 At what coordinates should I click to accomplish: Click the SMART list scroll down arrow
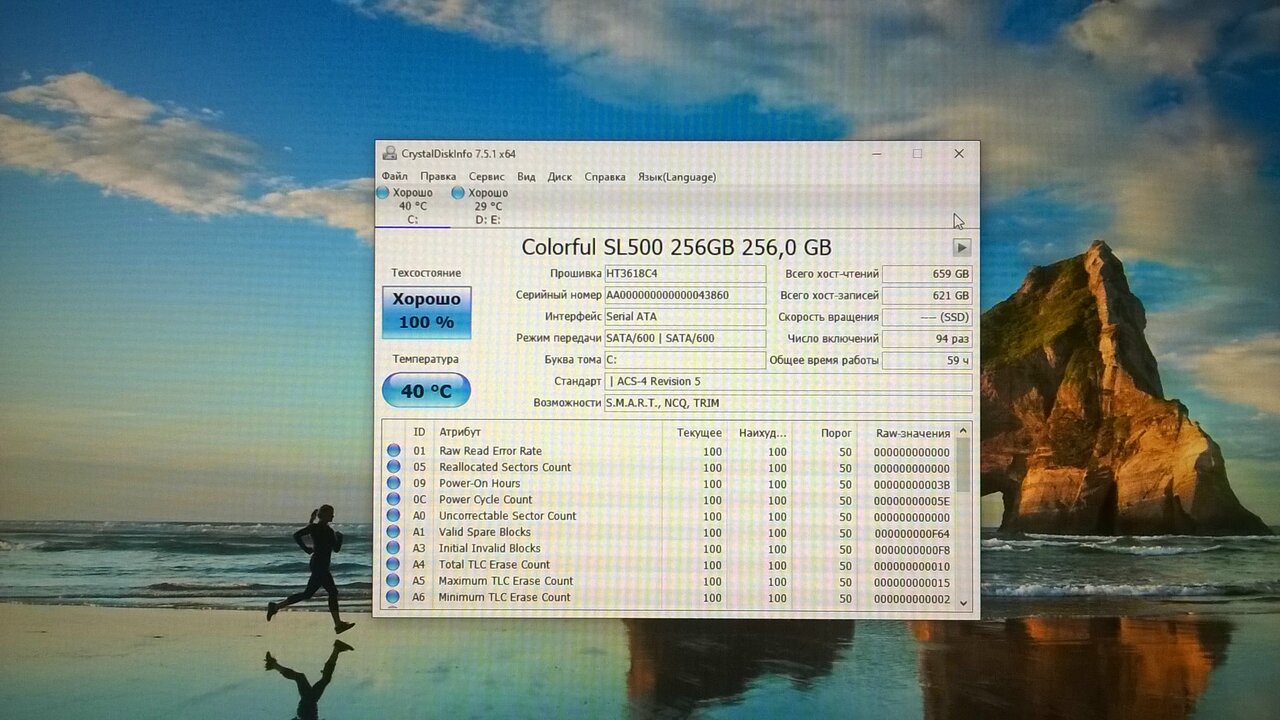tap(963, 602)
